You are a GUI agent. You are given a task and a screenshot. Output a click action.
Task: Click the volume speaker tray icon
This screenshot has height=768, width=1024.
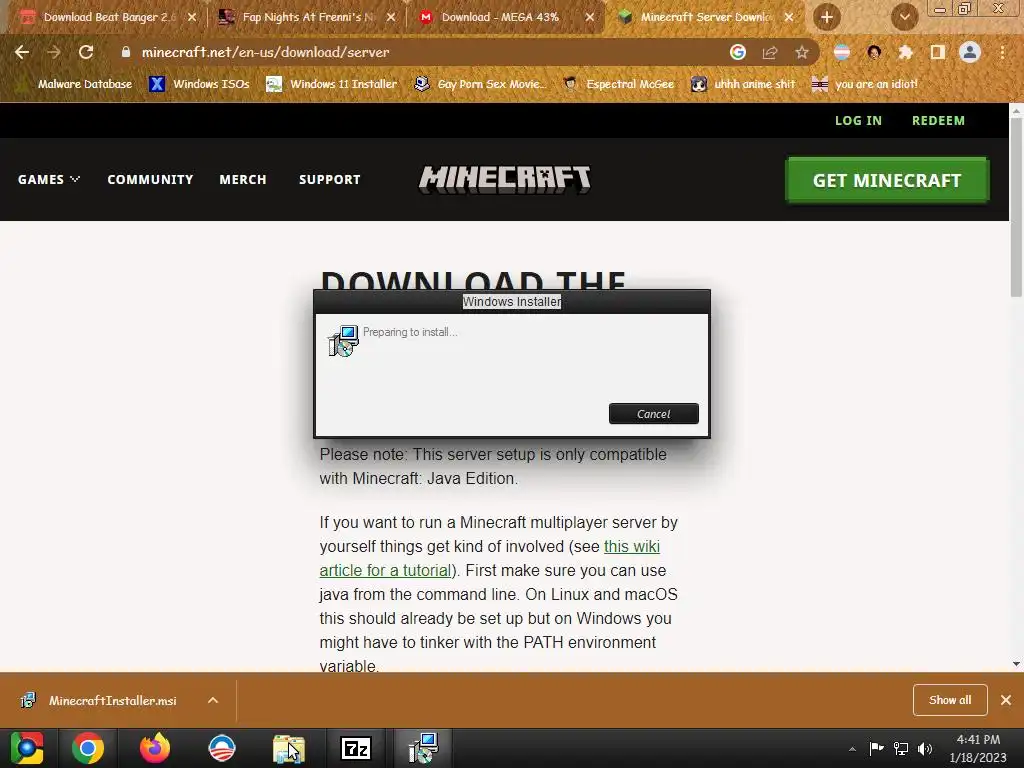(x=925, y=749)
